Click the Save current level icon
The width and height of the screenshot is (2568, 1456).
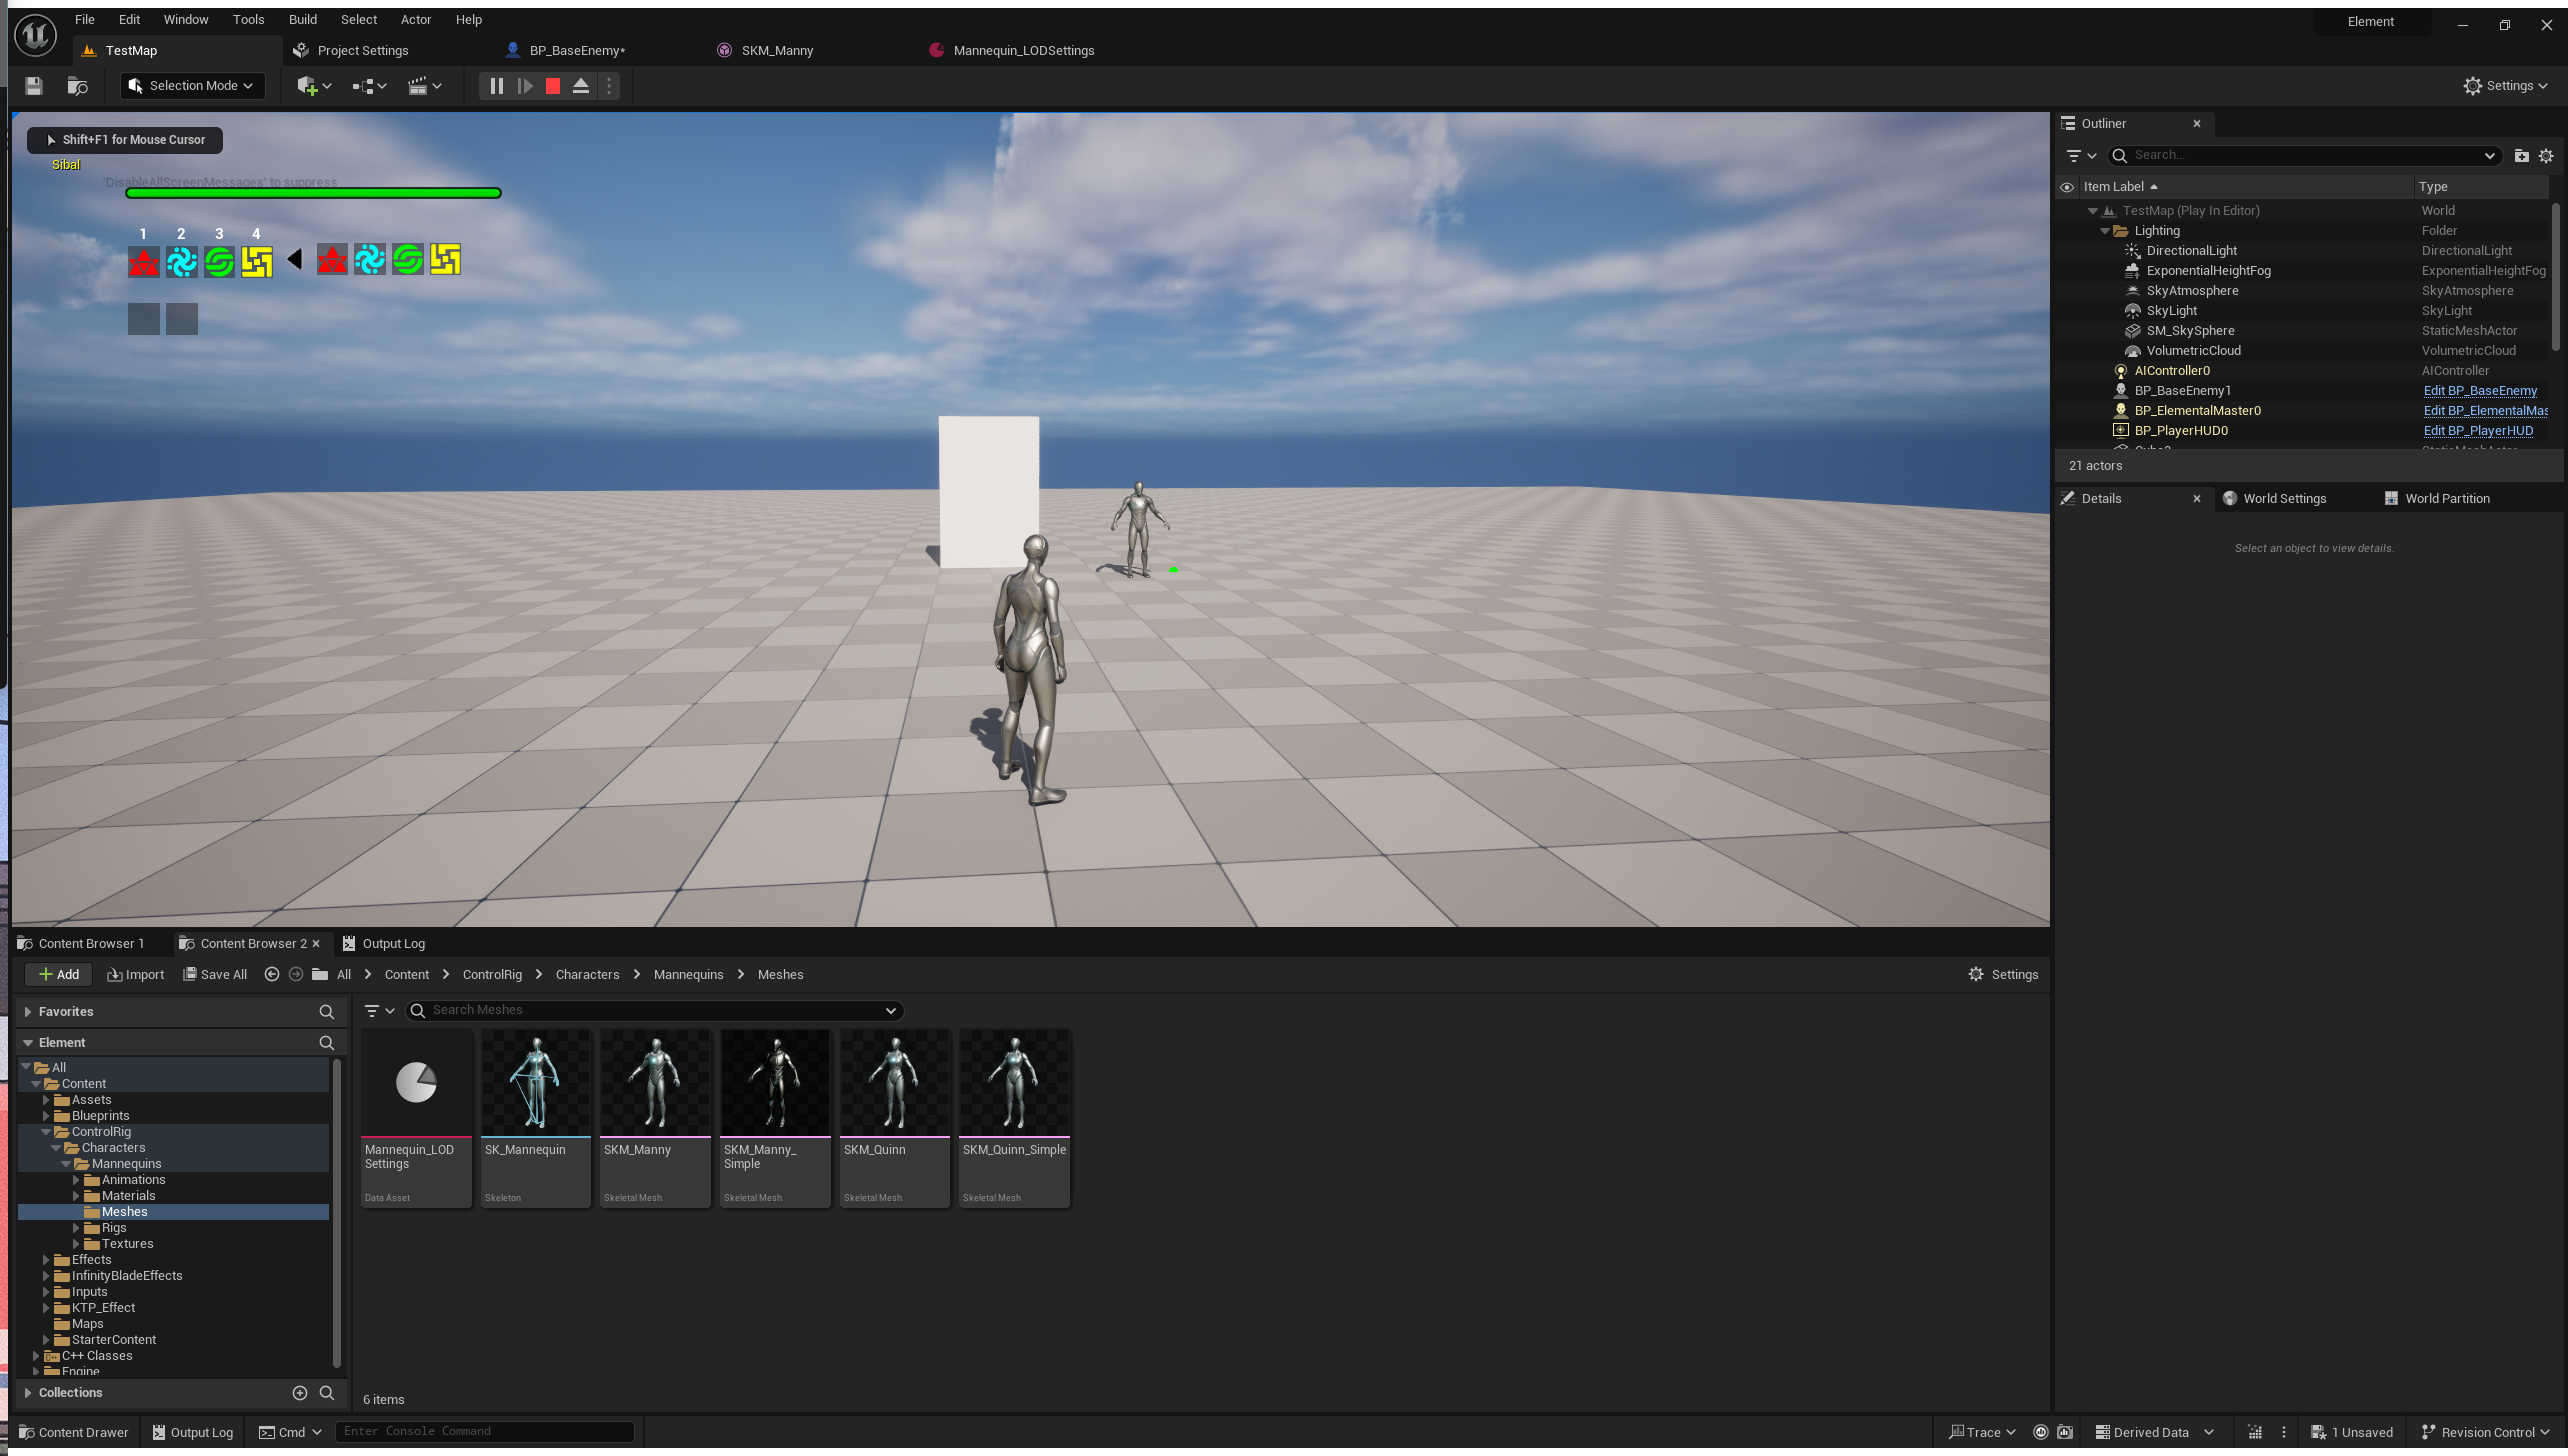[34, 86]
